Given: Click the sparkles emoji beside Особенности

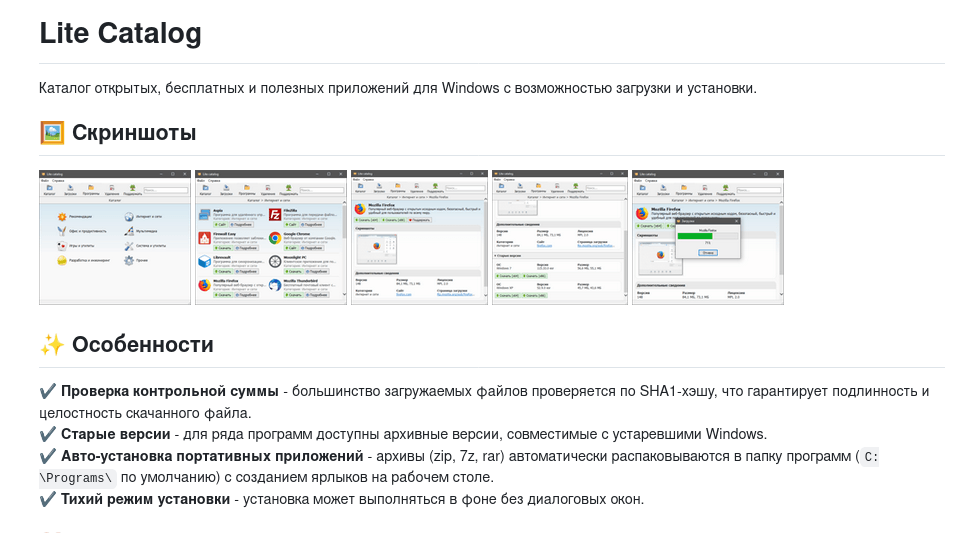Looking at the screenshot, I should (x=52, y=345).
